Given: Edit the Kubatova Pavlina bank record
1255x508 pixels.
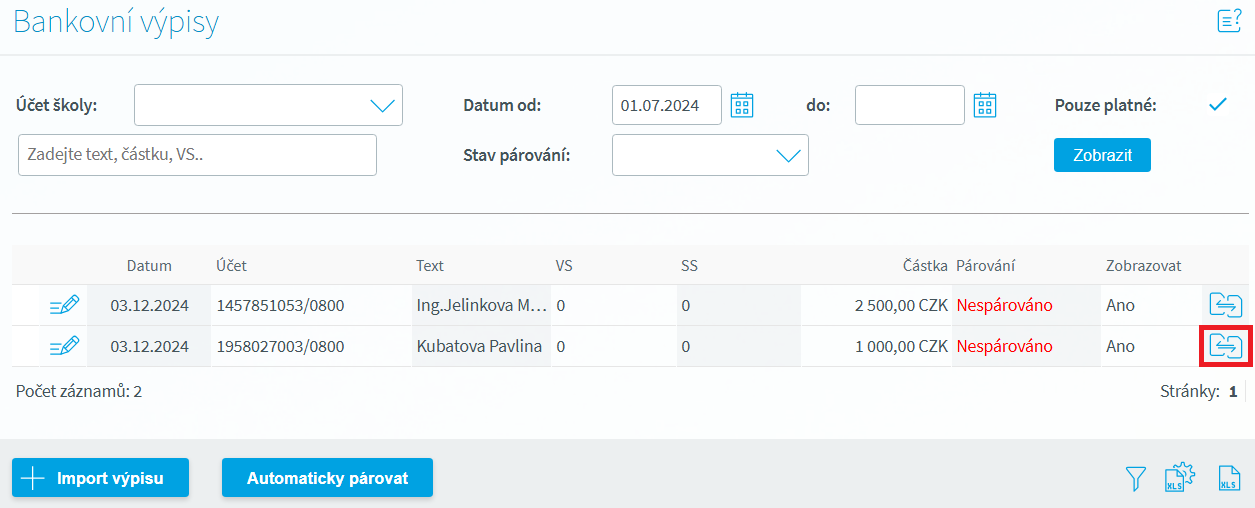Looking at the screenshot, I should 64,346.
